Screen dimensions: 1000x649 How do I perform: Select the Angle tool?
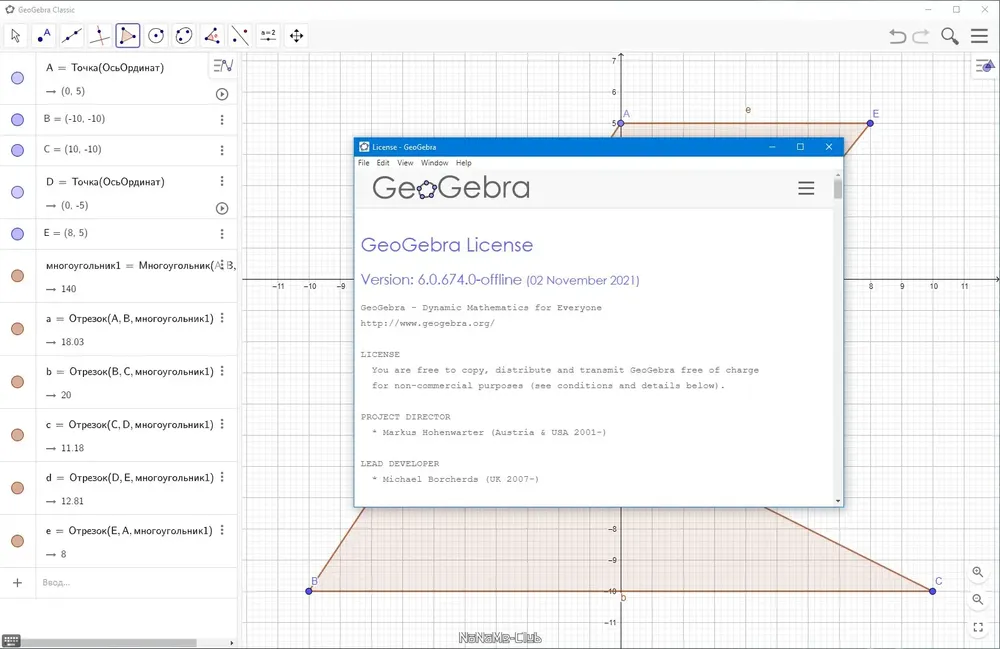click(x=212, y=36)
